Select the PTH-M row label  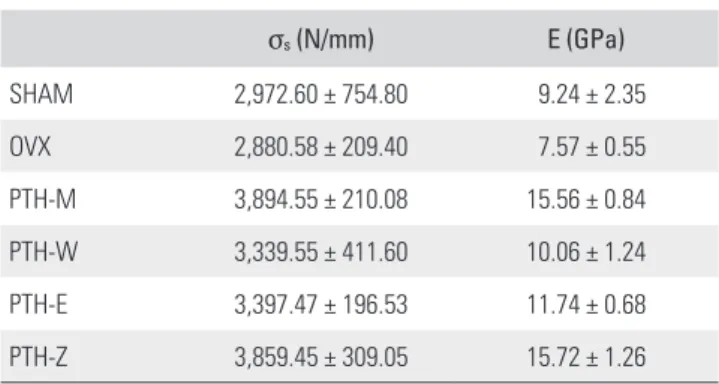(43, 200)
